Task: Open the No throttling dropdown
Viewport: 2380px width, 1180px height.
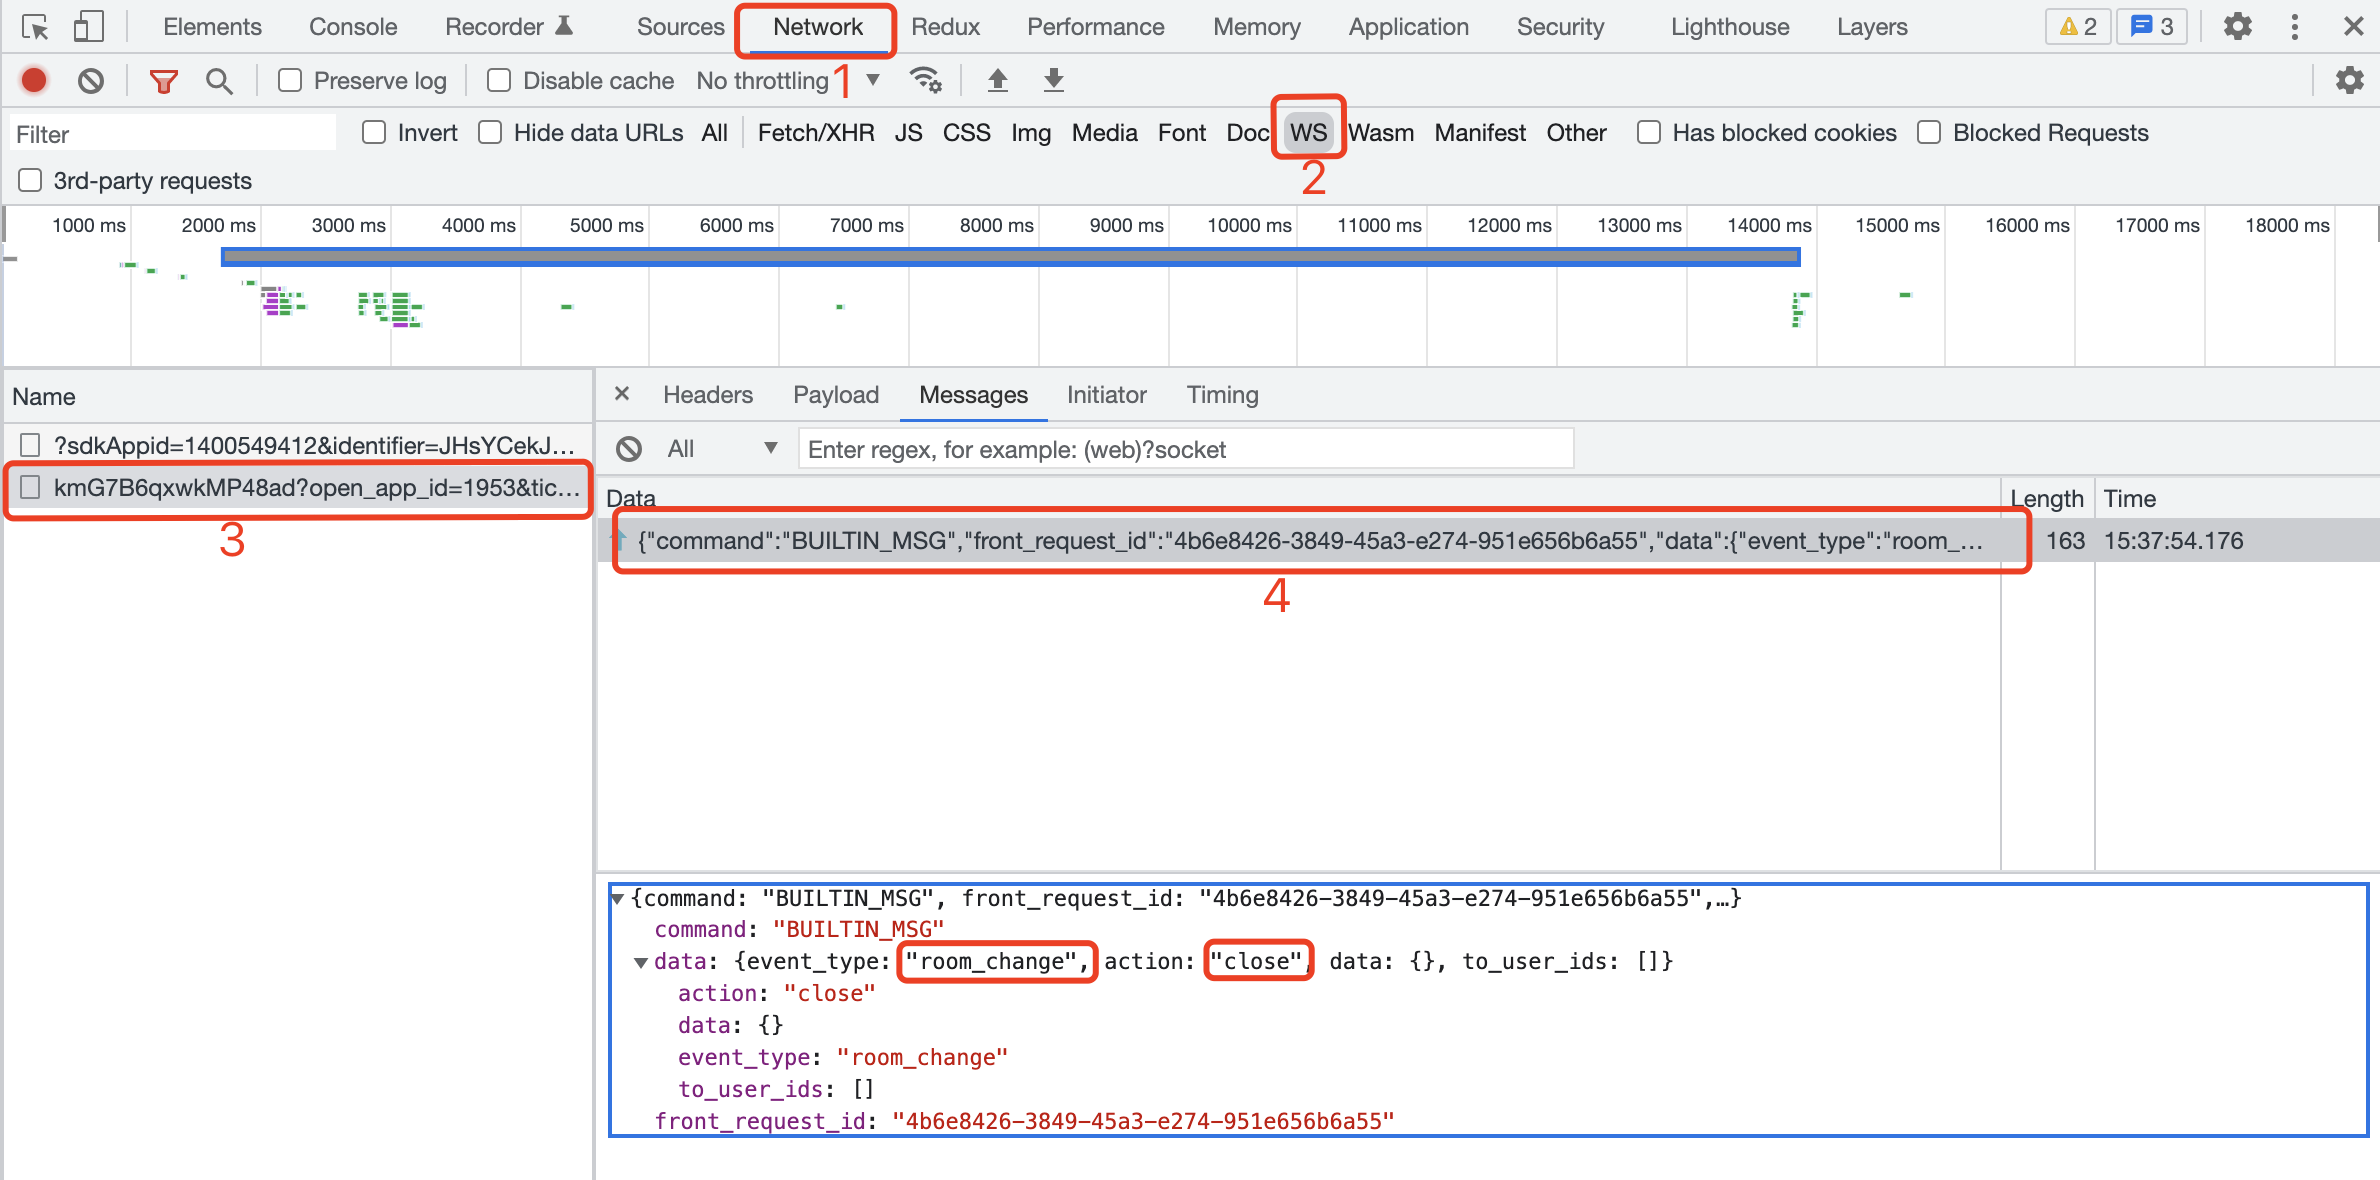Action: (788, 80)
